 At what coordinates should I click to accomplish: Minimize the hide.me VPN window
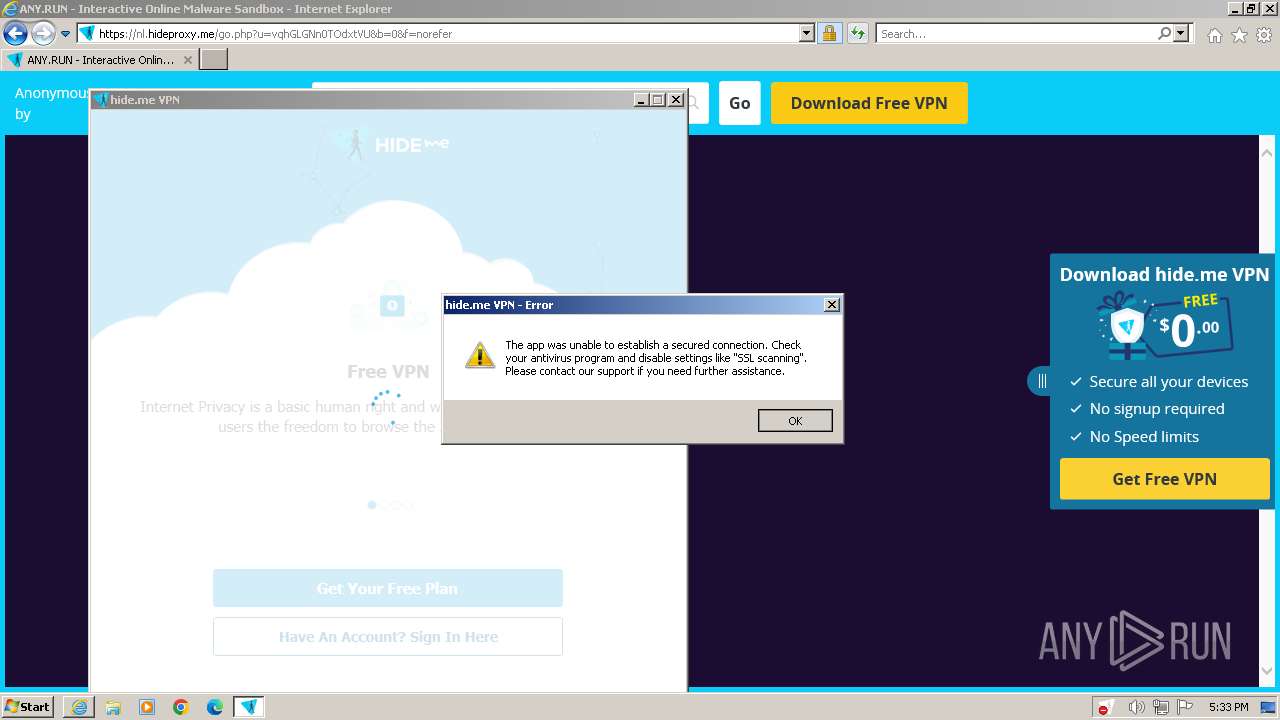pos(641,100)
